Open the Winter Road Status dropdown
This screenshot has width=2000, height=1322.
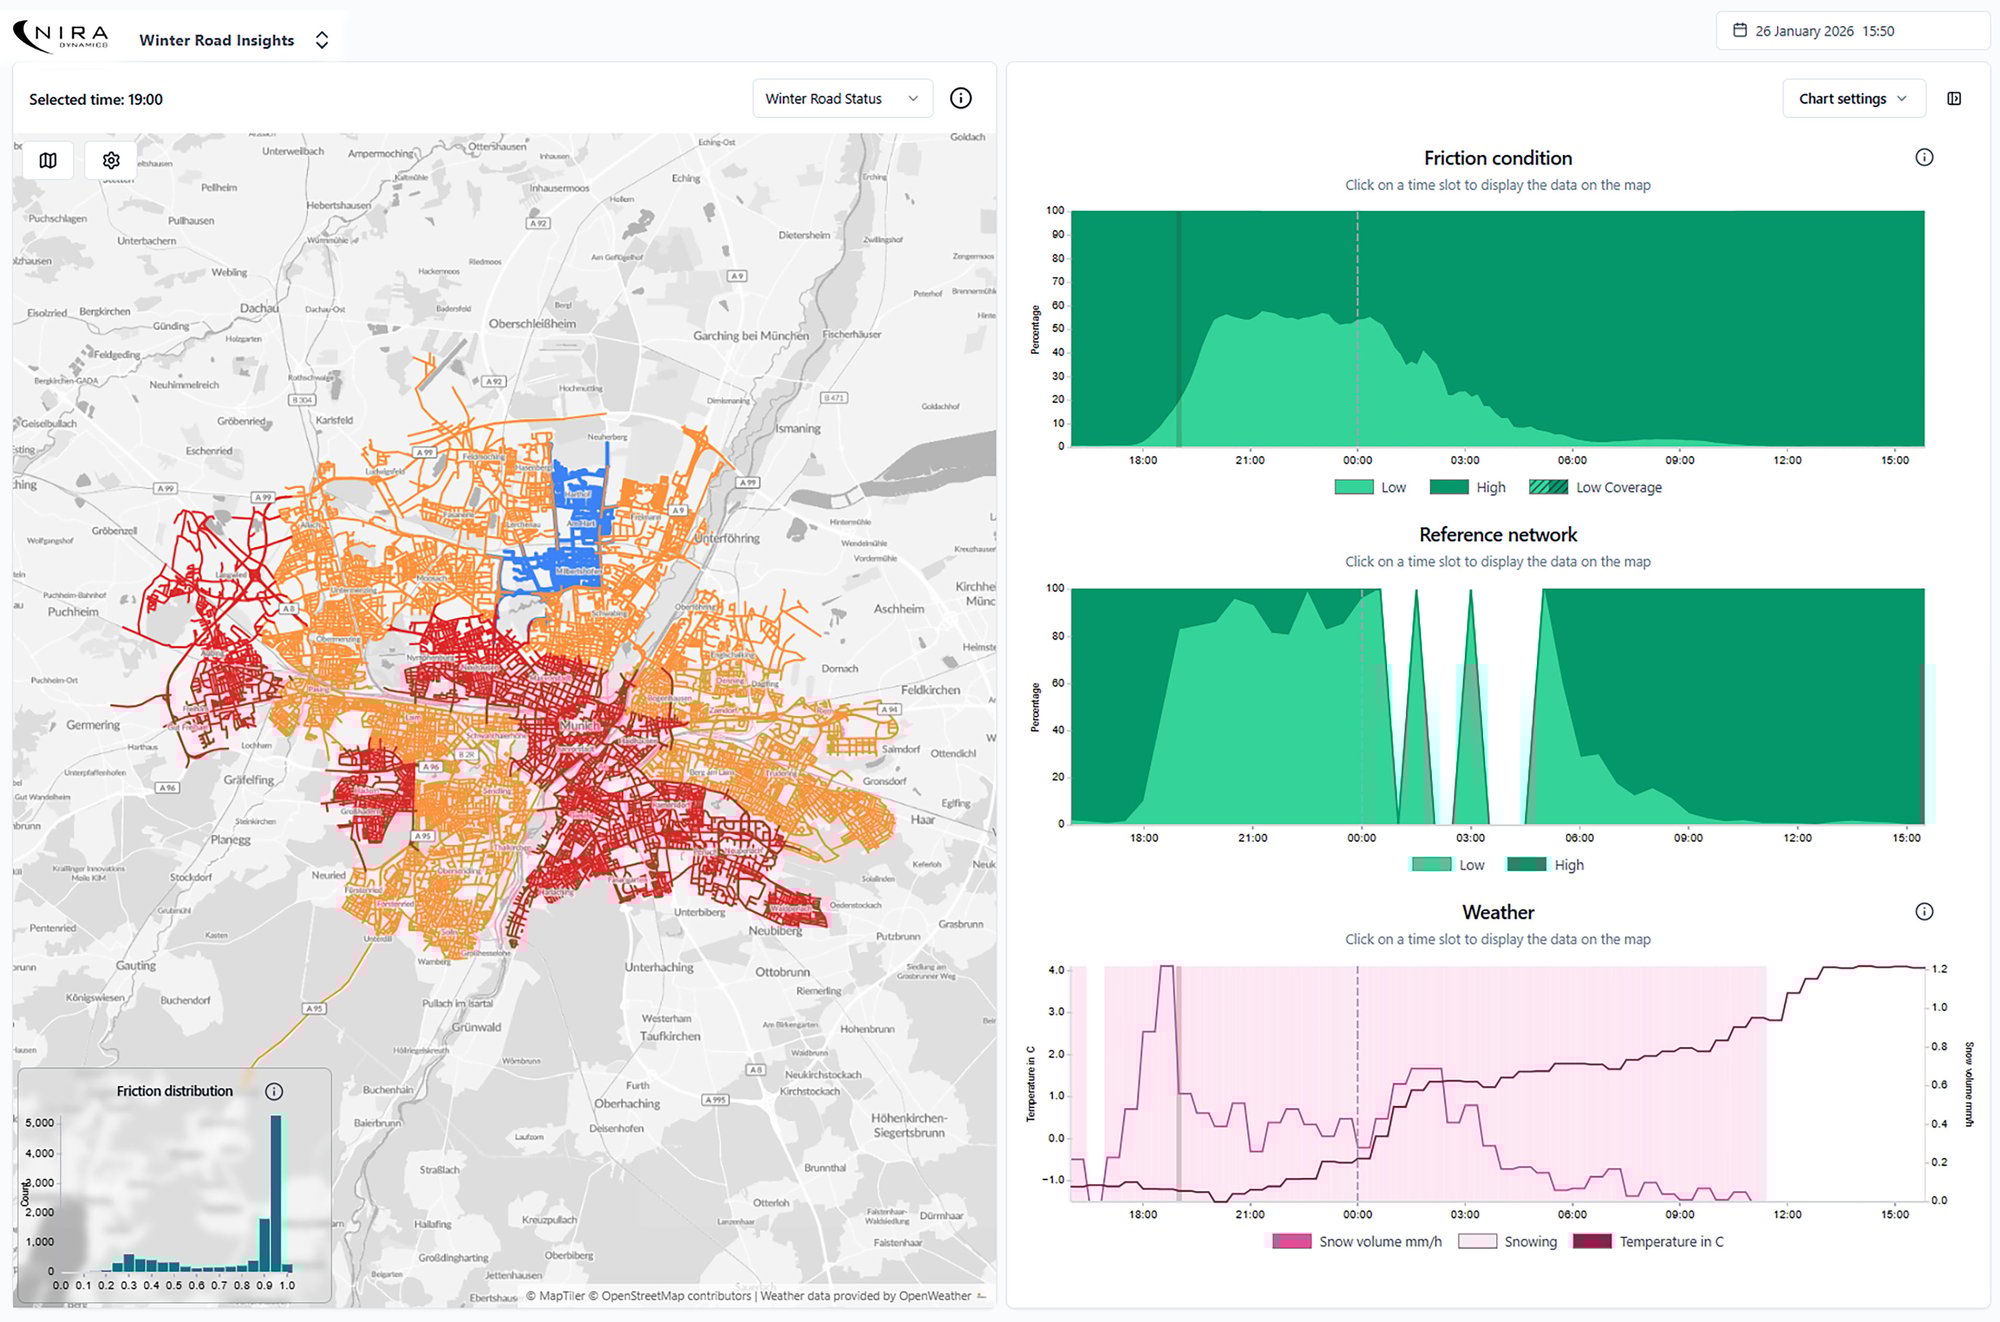point(842,98)
